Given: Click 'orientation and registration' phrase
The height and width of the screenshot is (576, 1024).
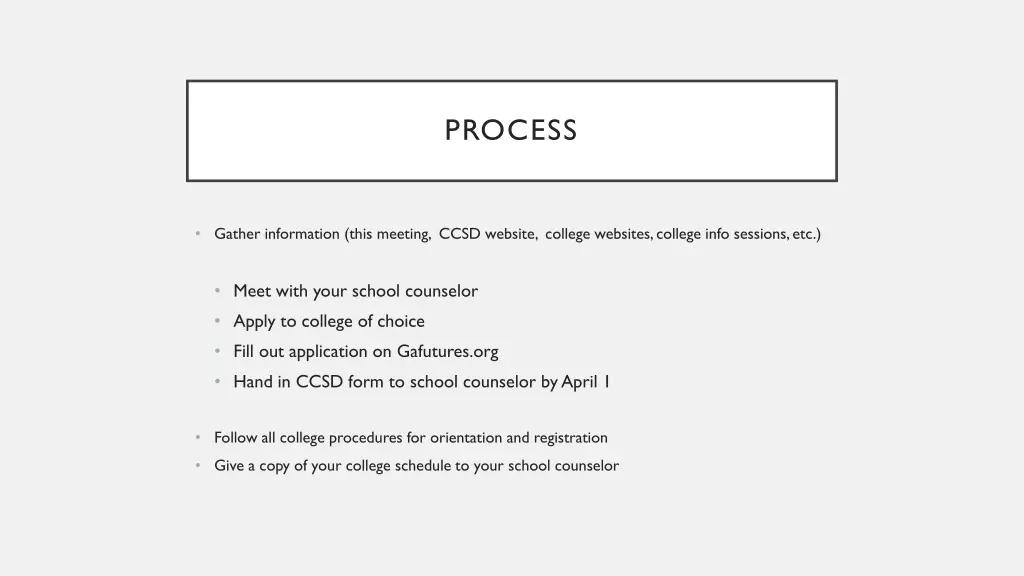Looking at the screenshot, I should coord(519,438).
